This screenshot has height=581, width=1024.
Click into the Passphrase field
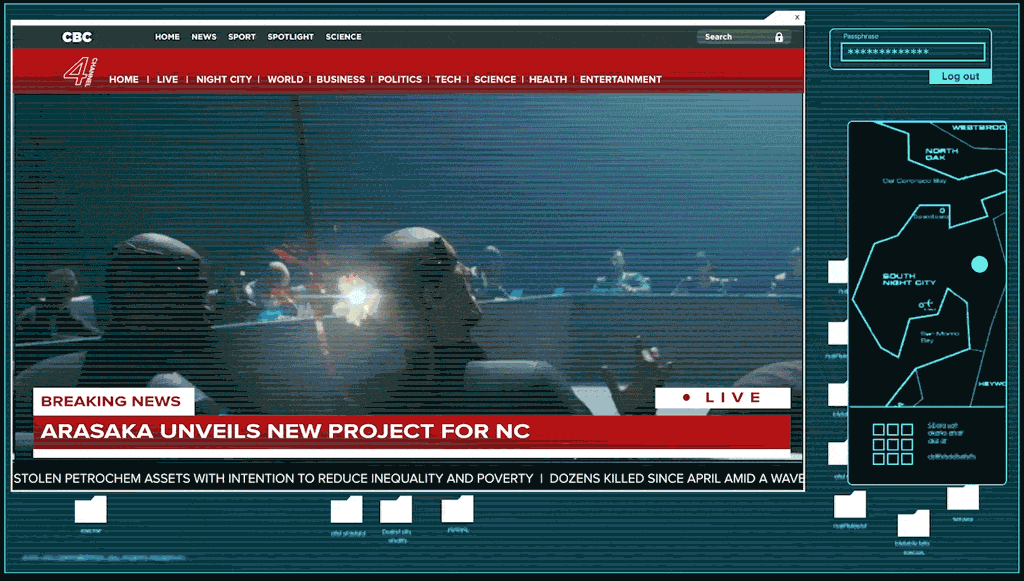click(x=912, y=52)
